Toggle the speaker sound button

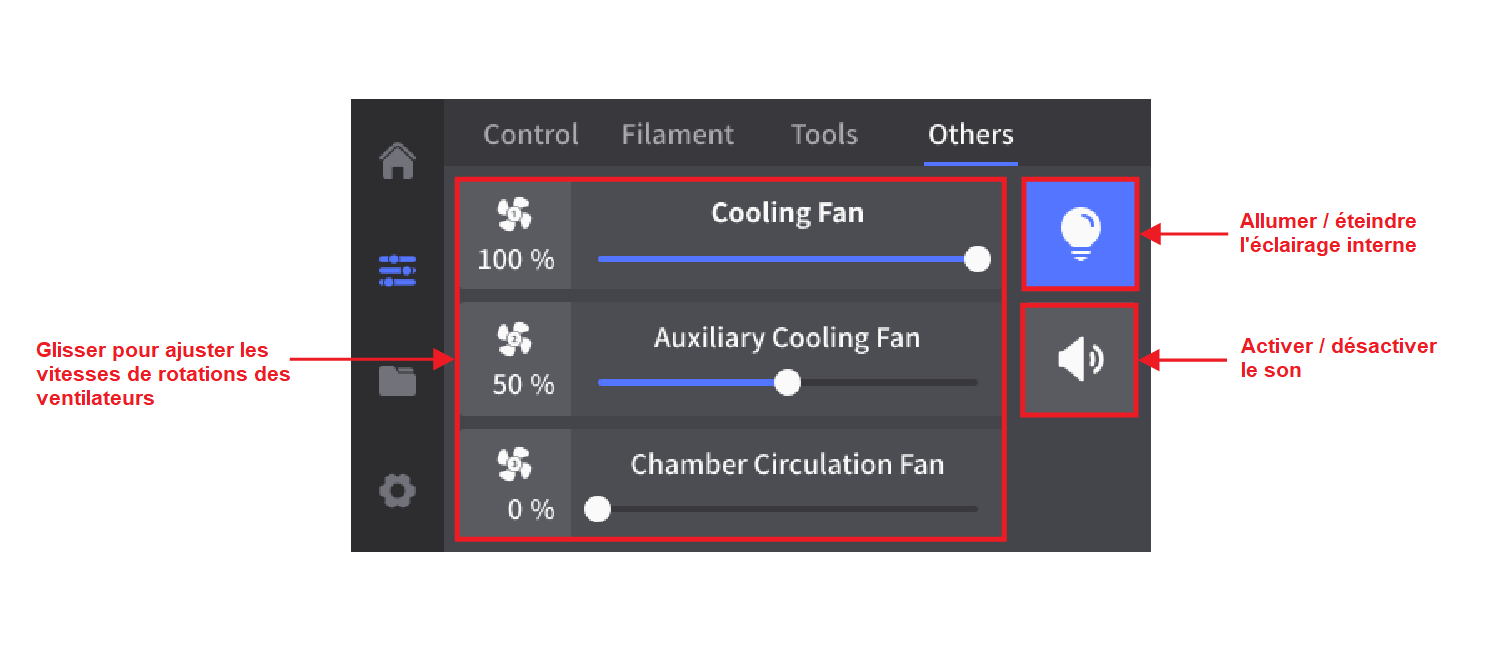1080,360
